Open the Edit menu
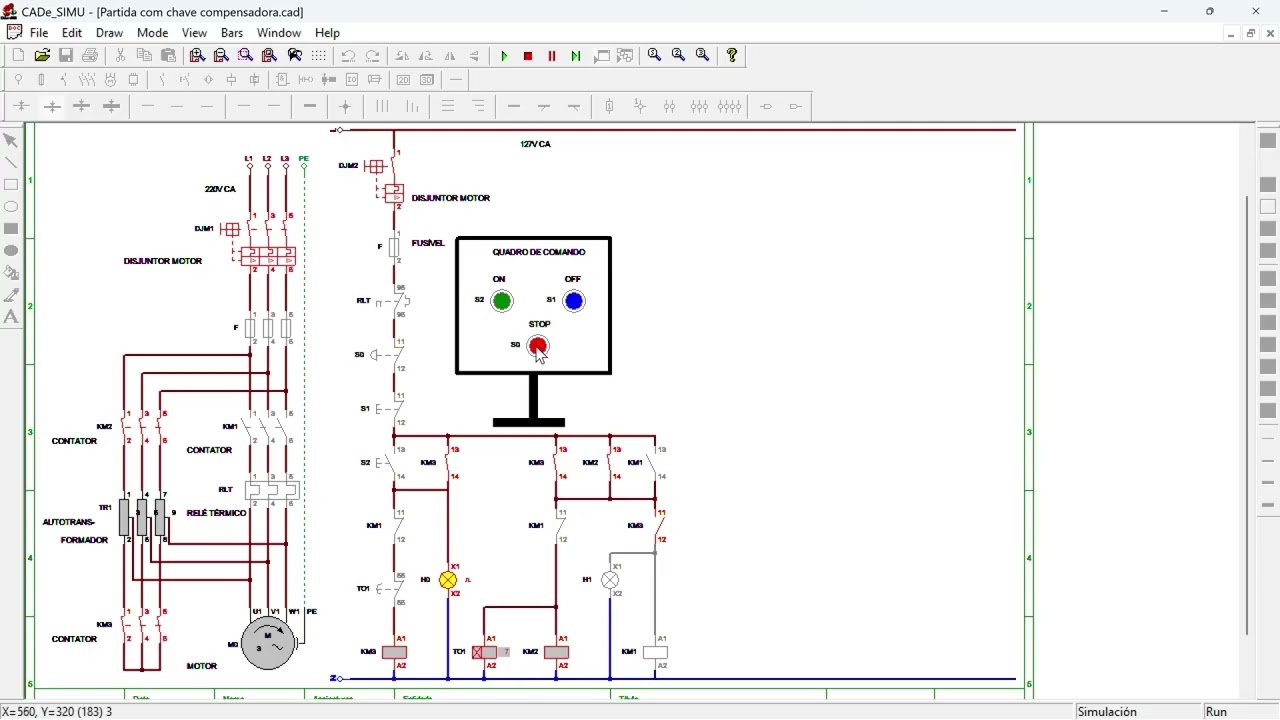Viewport: 1280px width, 720px height. [x=72, y=33]
